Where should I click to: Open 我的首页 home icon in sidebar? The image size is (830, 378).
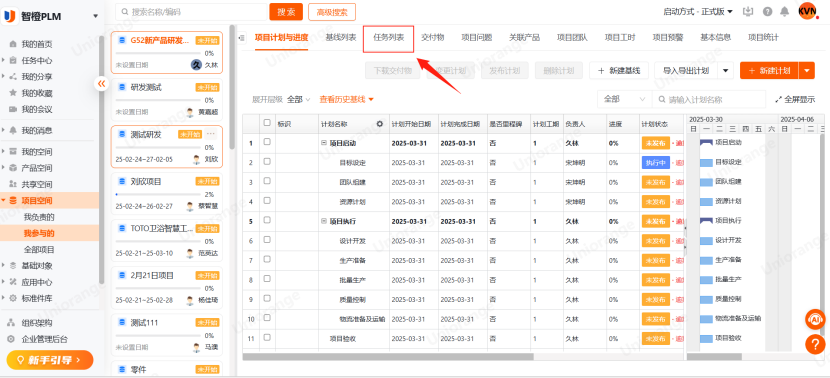pyautogui.click(x=13, y=44)
